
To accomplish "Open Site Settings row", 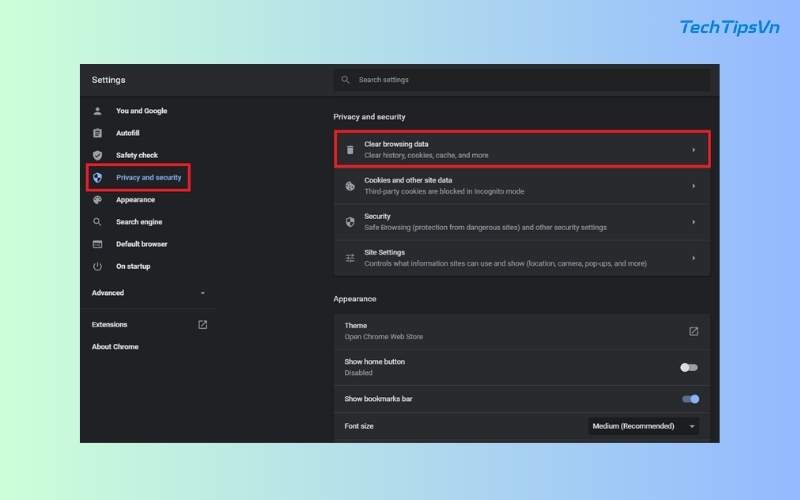I will coord(522,258).
